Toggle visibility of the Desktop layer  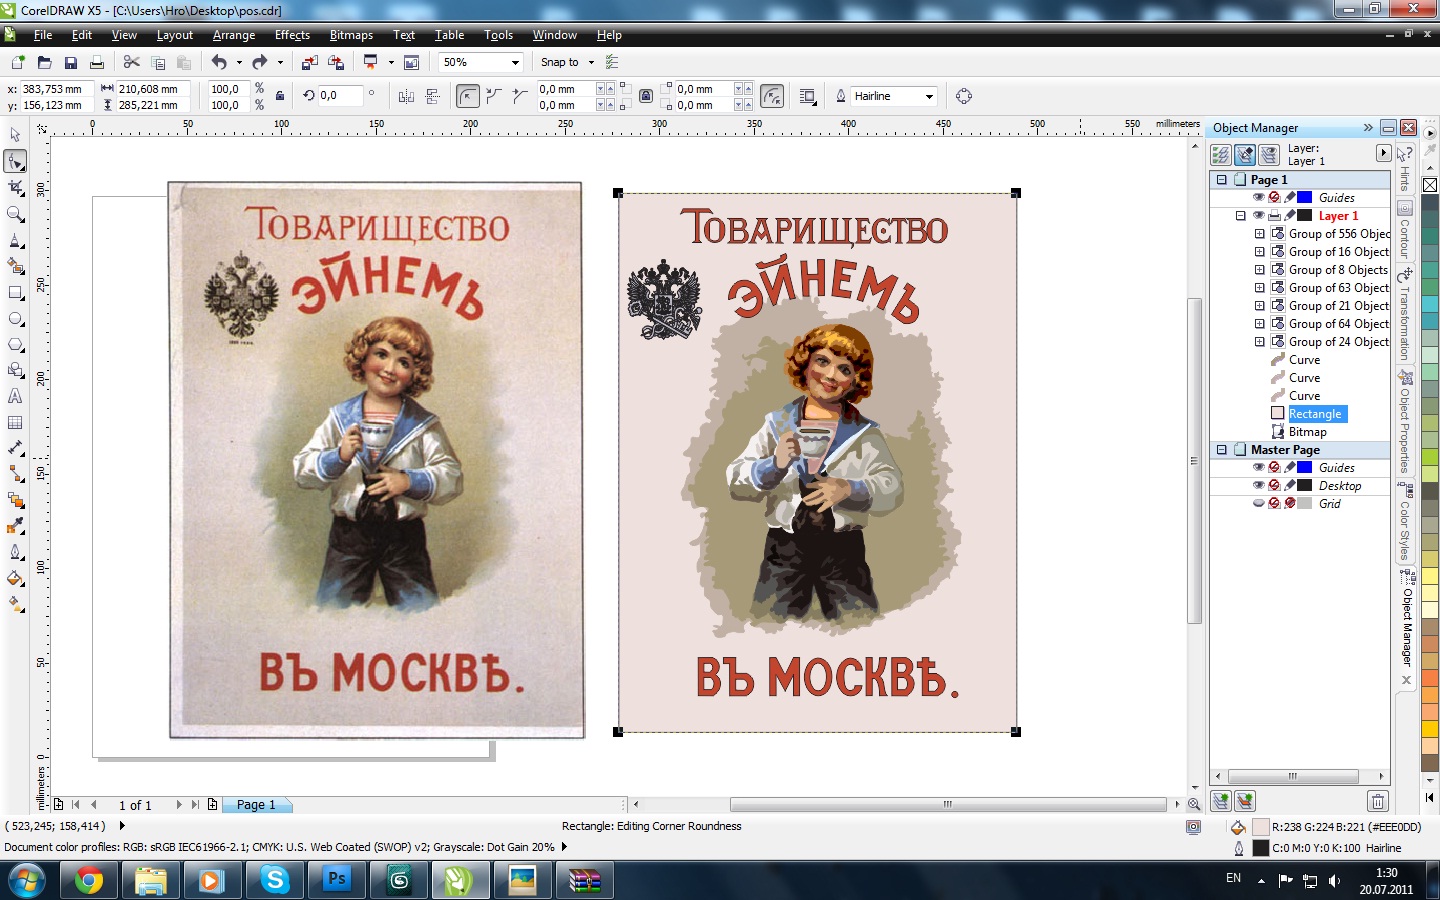point(1259,485)
